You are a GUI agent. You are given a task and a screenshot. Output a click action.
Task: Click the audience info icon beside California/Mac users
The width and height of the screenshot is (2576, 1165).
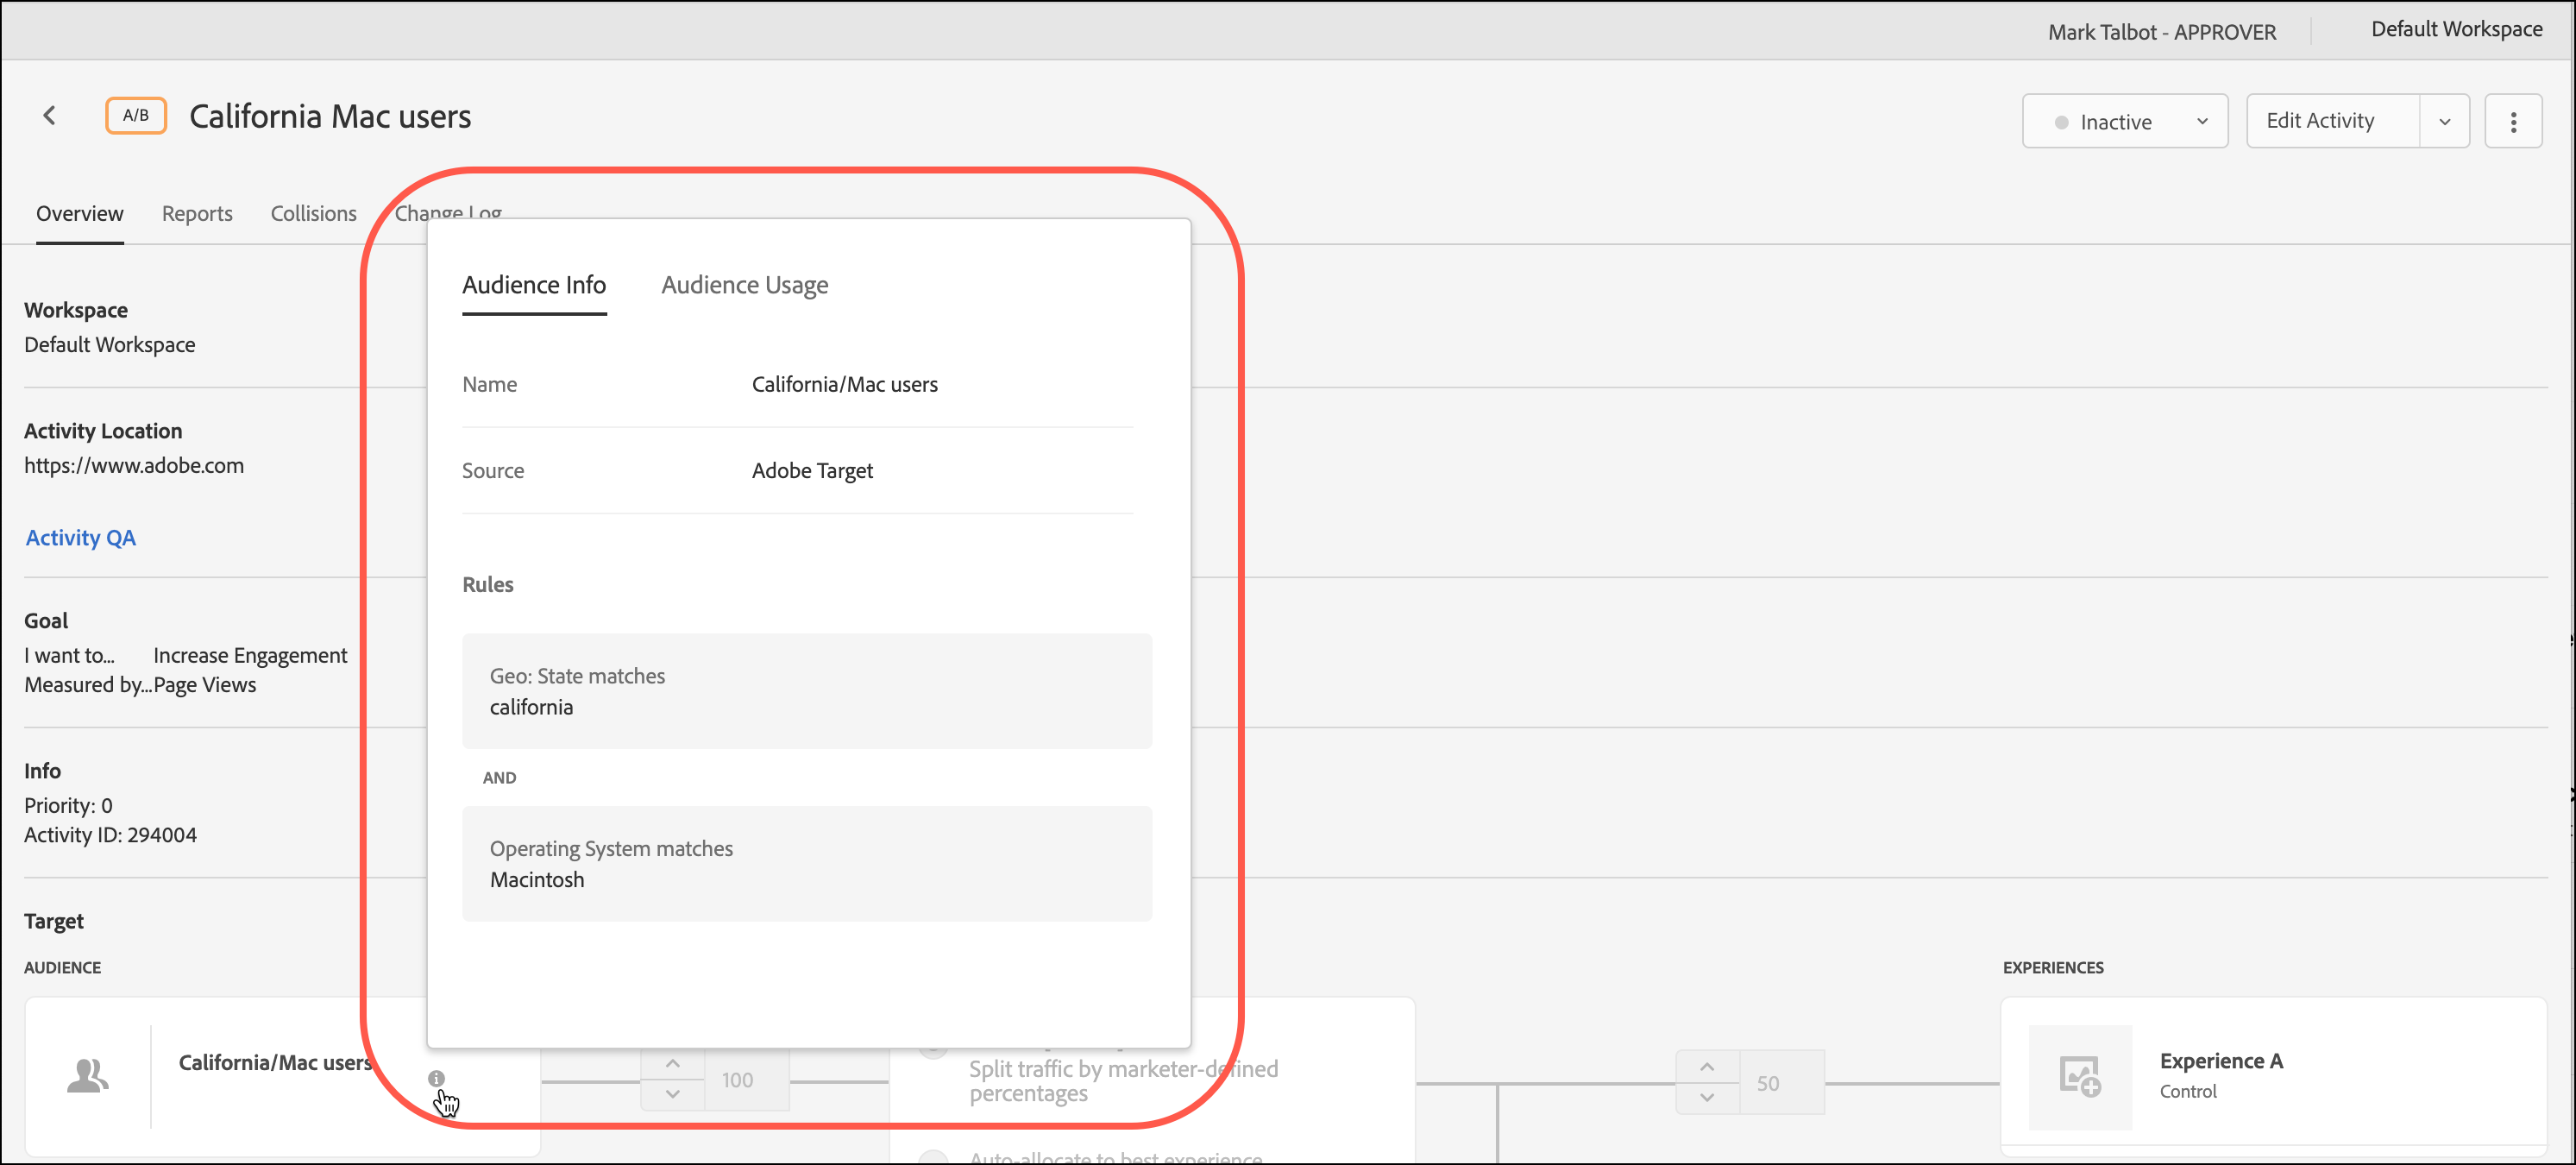click(x=436, y=1078)
